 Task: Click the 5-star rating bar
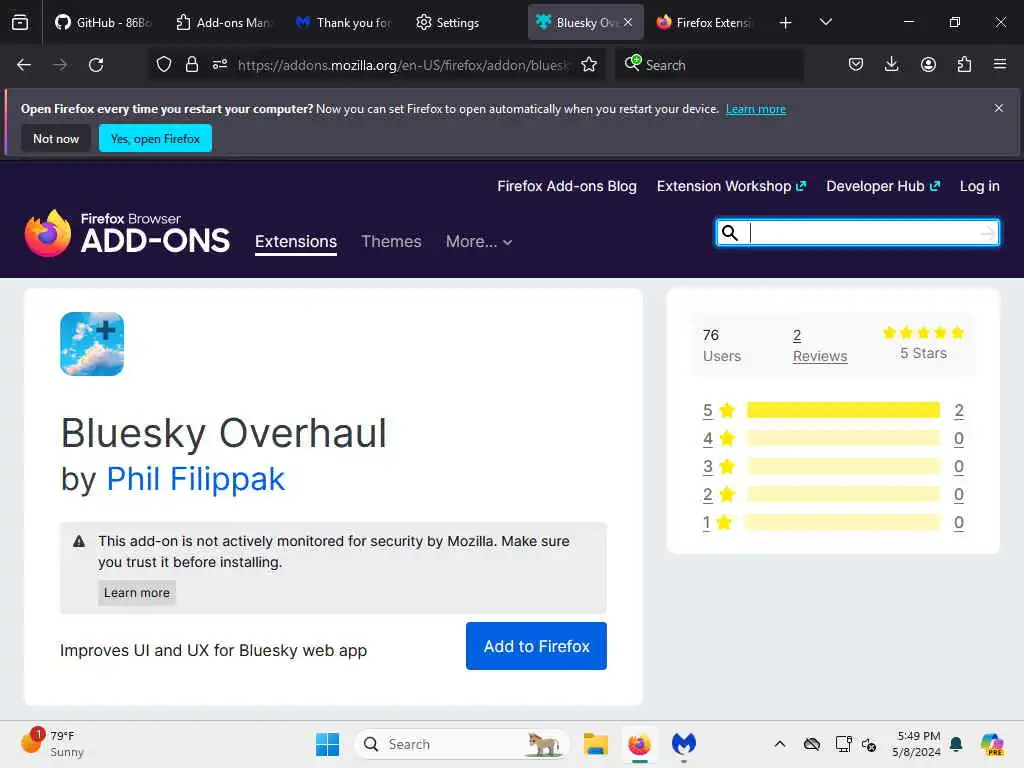click(x=843, y=410)
